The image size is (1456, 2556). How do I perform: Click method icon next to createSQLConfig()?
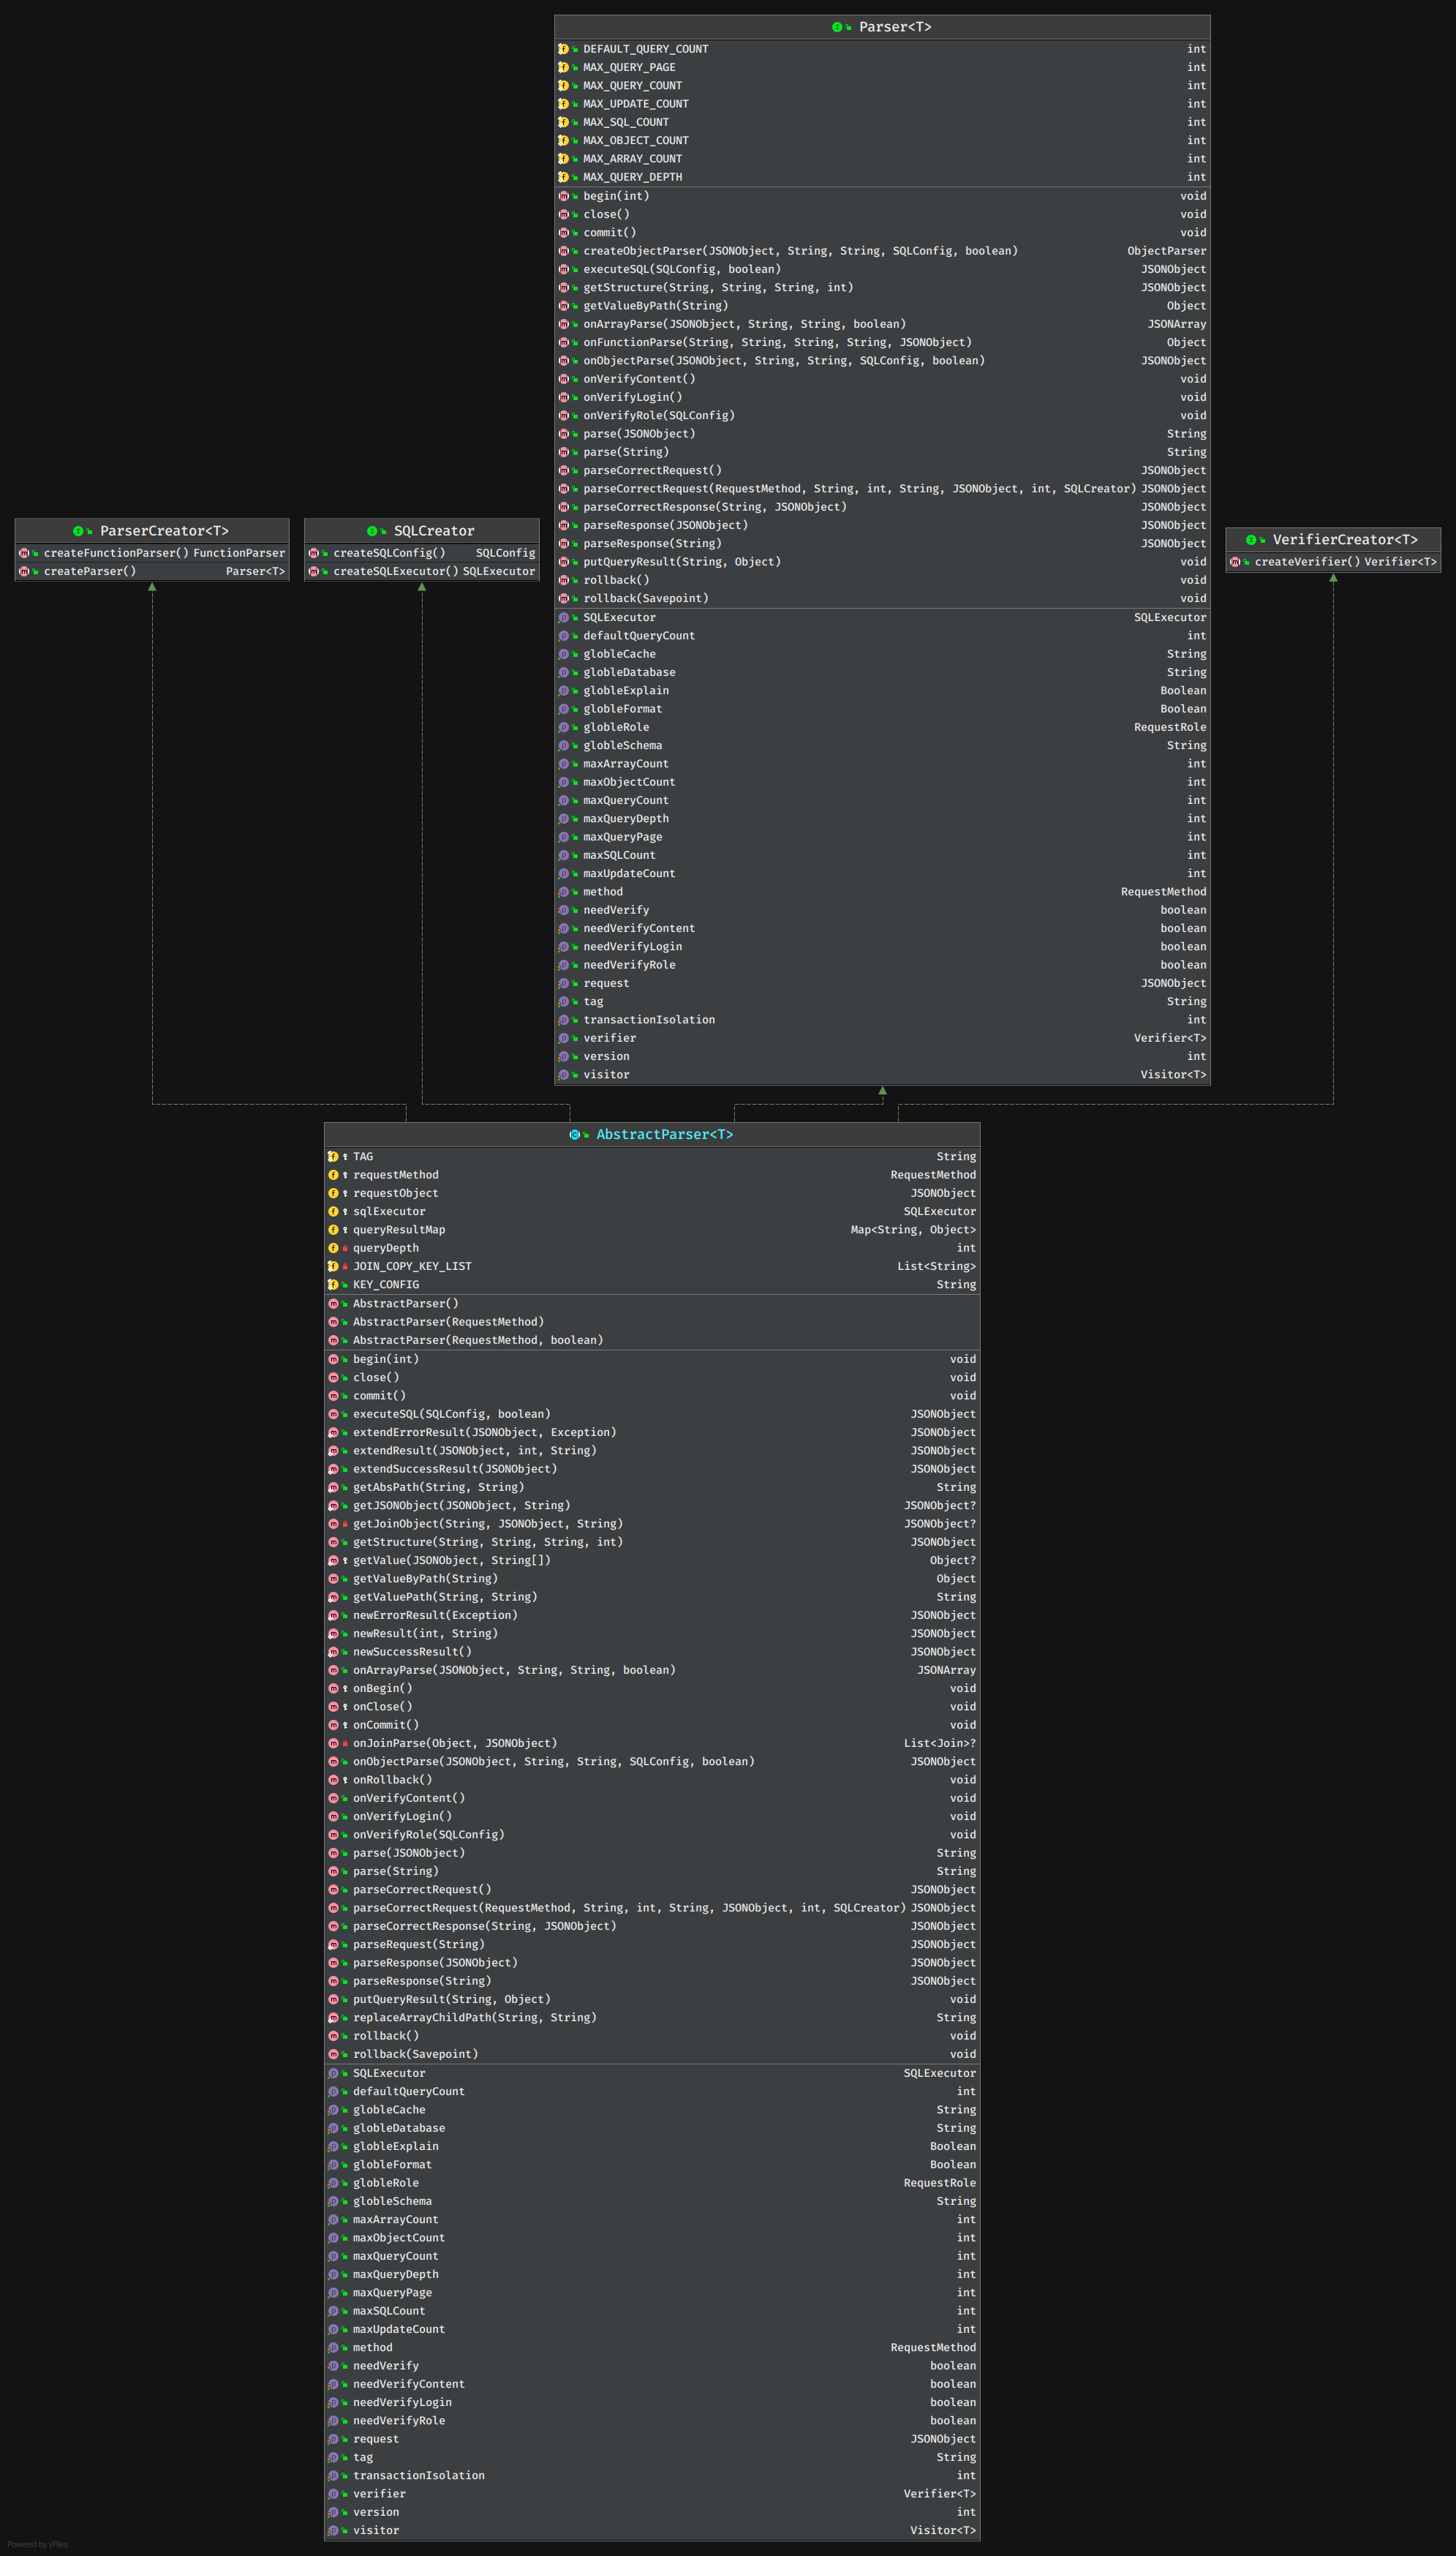[x=313, y=553]
